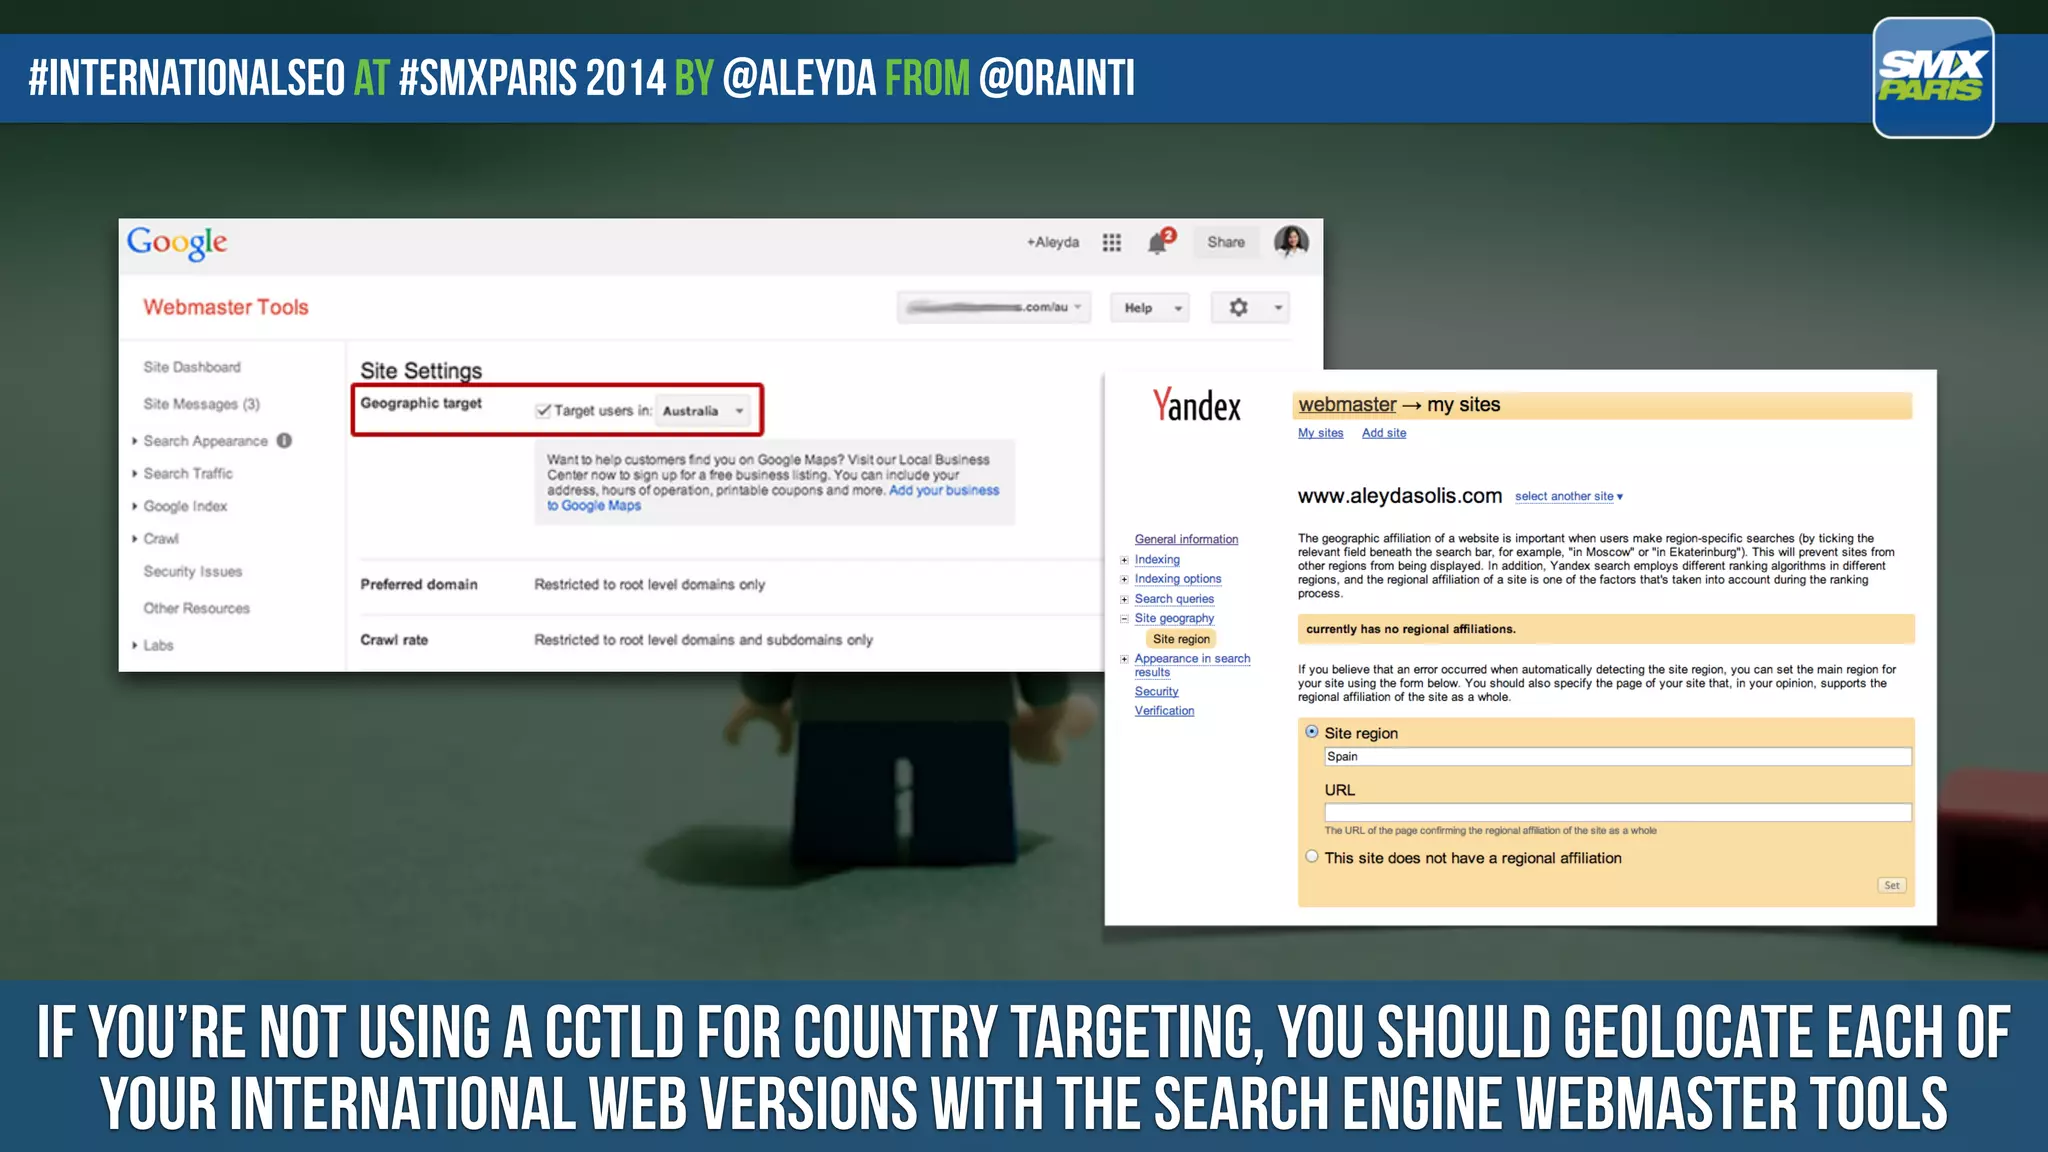Open the notifications bell icon
Viewport: 2048px width, 1152px height.
tap(1160, 241)
